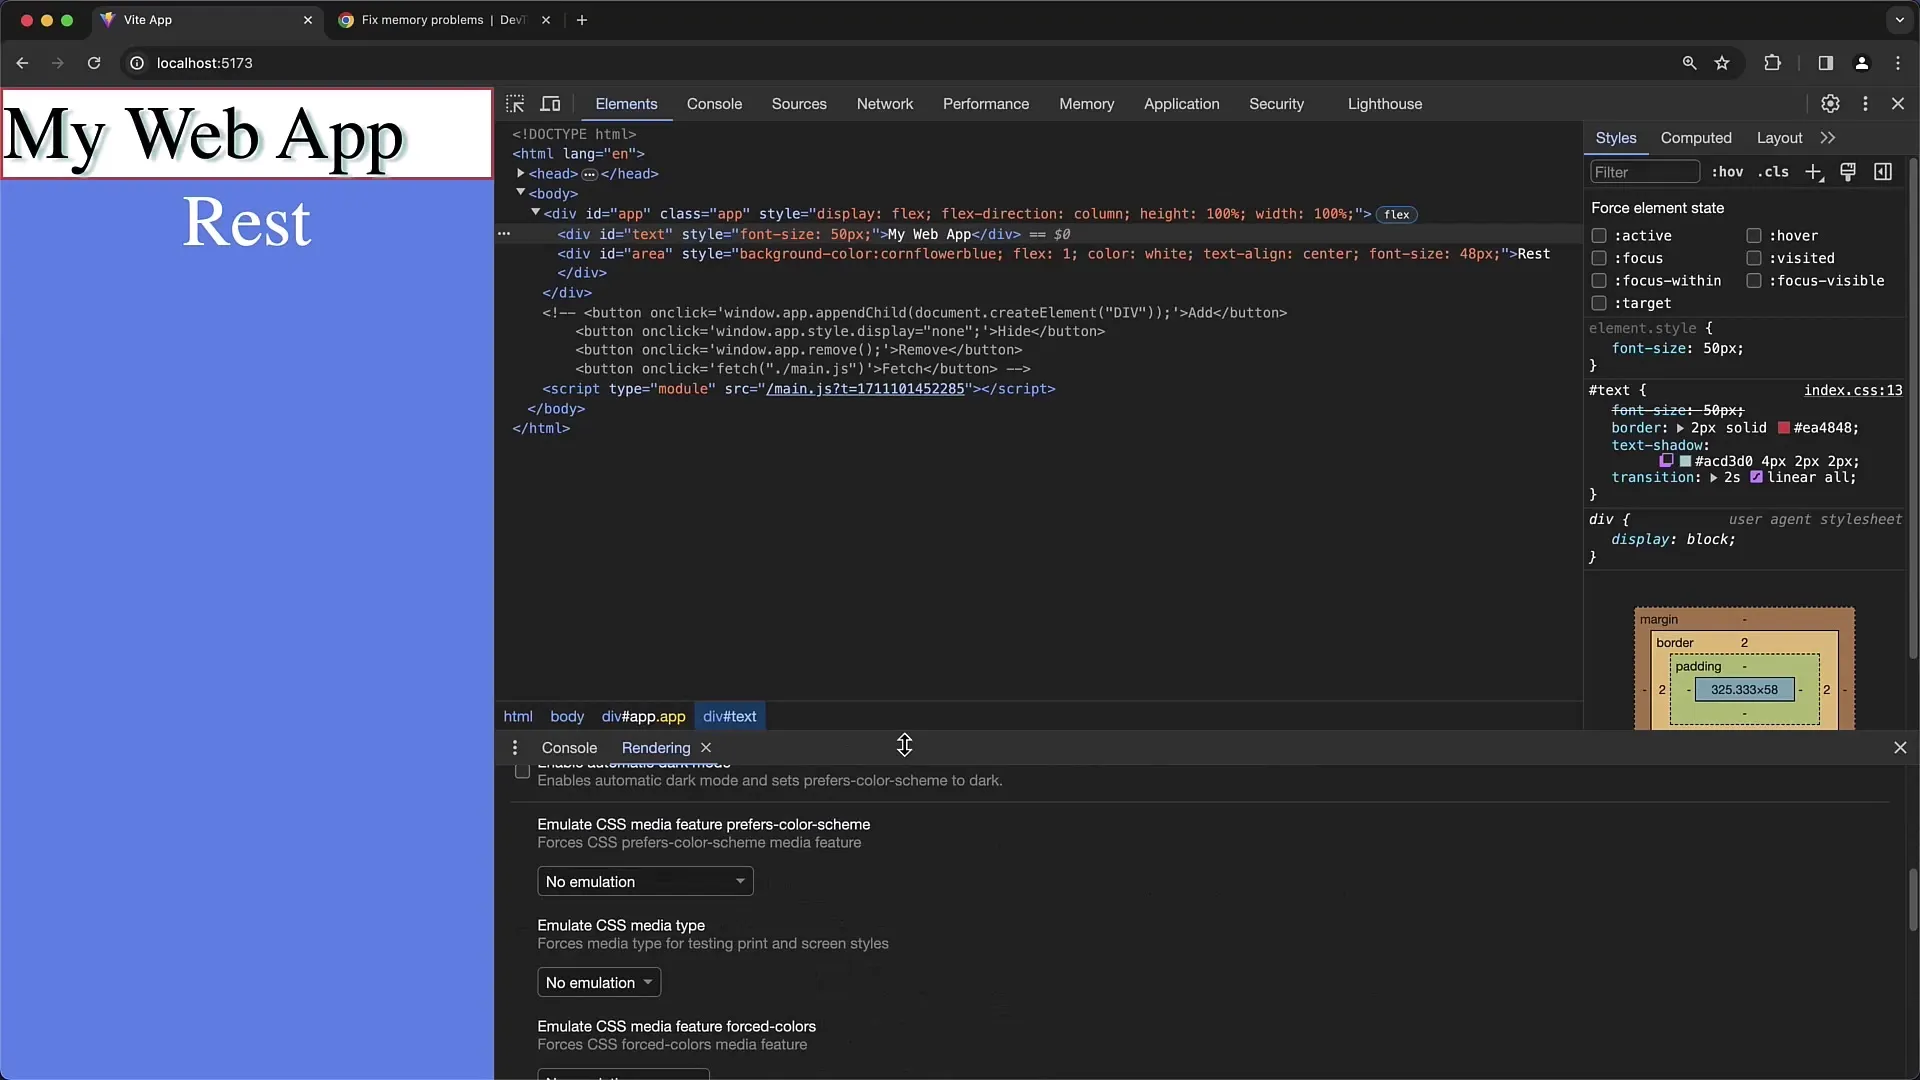Viewport: 1920px width, 1080px height.
Task: Expand the transition shorthand property
Action: pos(1713,478)
